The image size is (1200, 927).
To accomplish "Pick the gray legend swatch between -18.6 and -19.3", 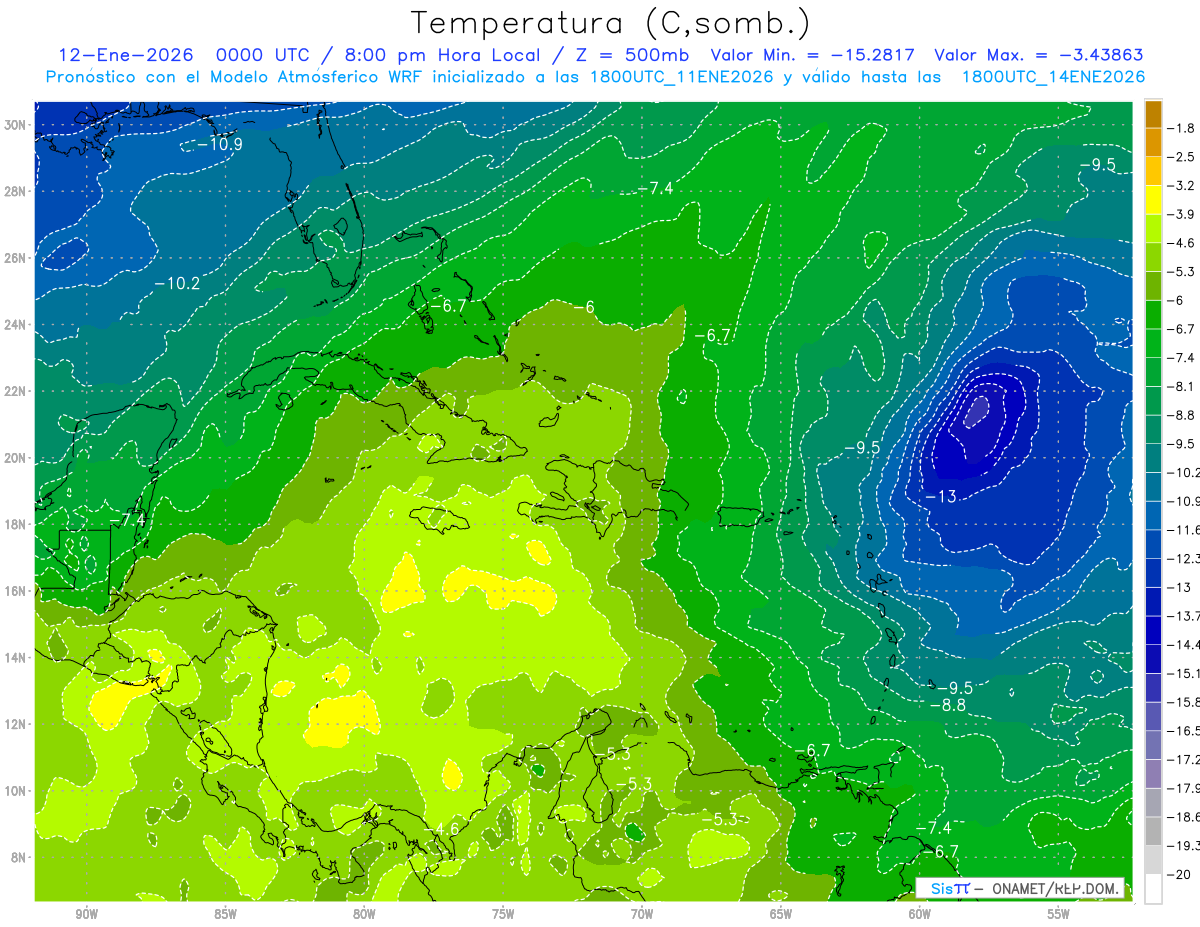I will [1153, 831].
